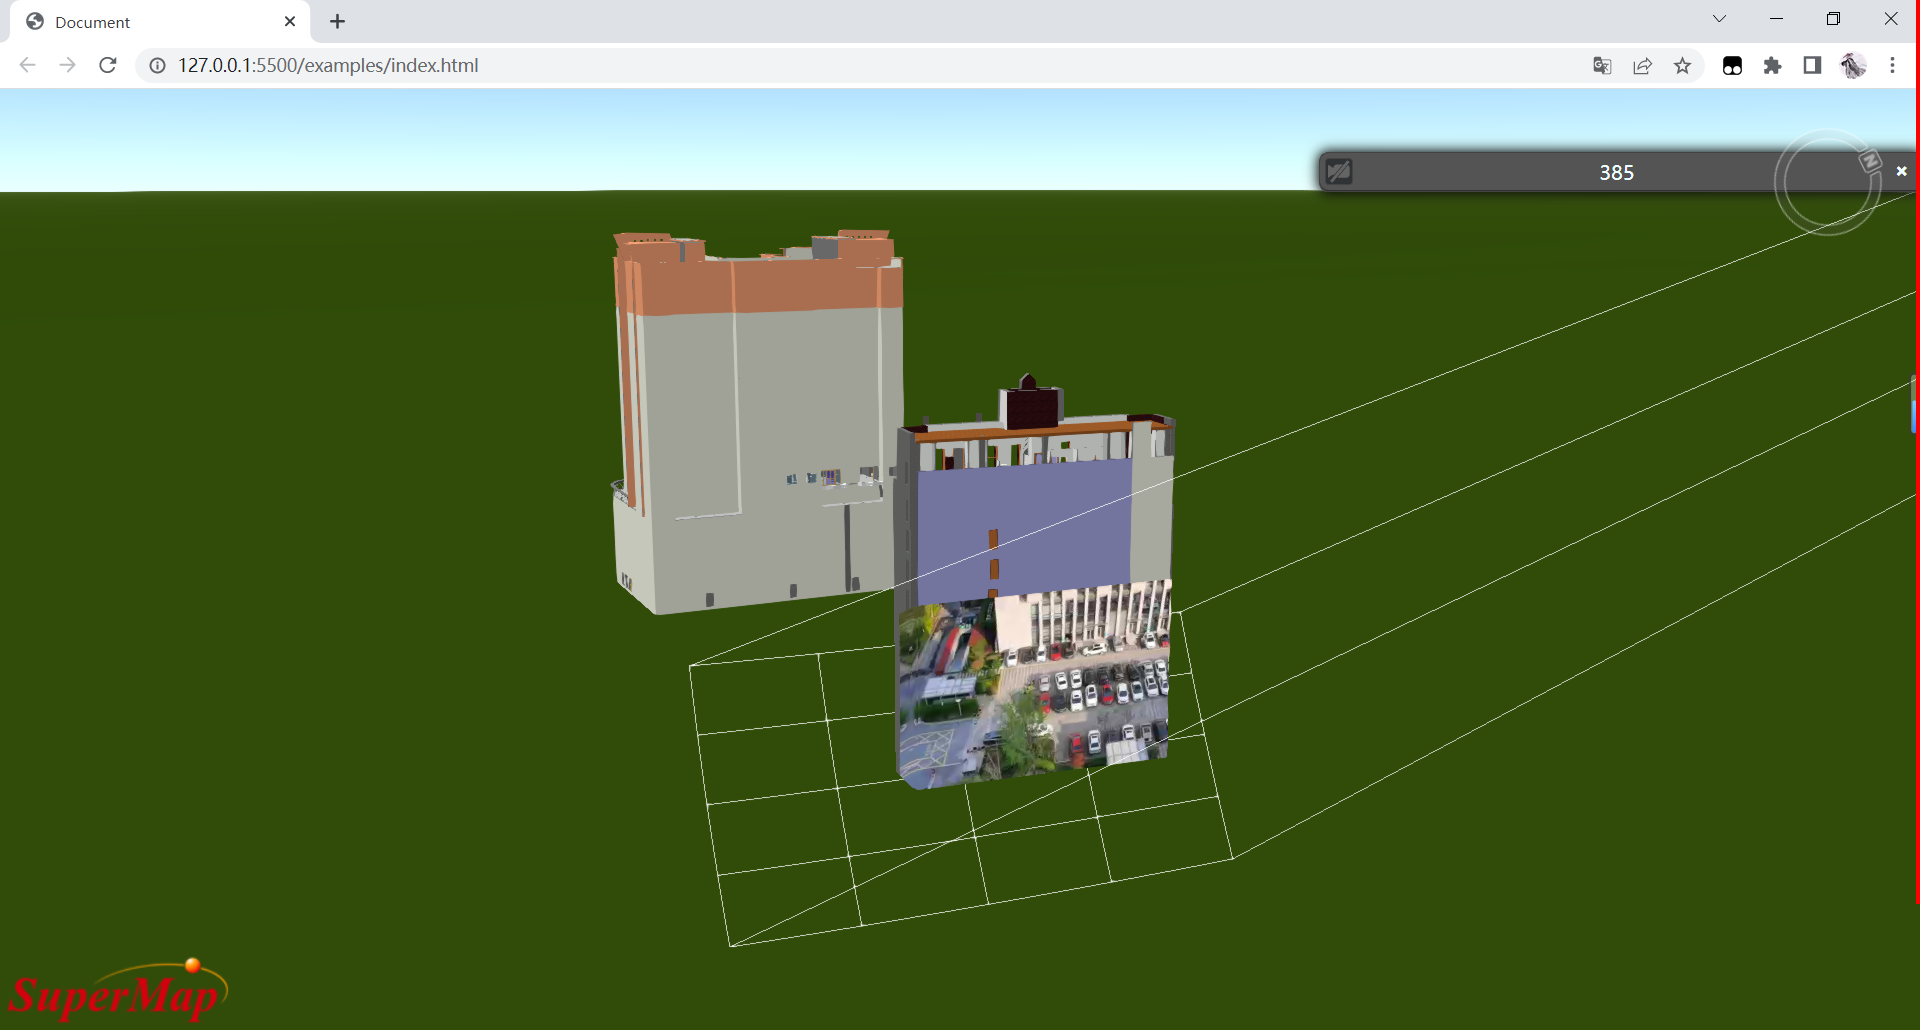Screen dimensions: 1920x1030
Task: Click the disabled camera icon in gray panel
Action: click(x=1339, y=172)
